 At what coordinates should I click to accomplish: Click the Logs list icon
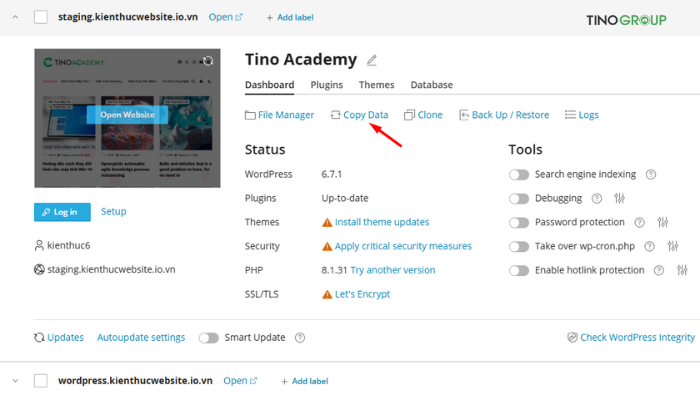570,115
